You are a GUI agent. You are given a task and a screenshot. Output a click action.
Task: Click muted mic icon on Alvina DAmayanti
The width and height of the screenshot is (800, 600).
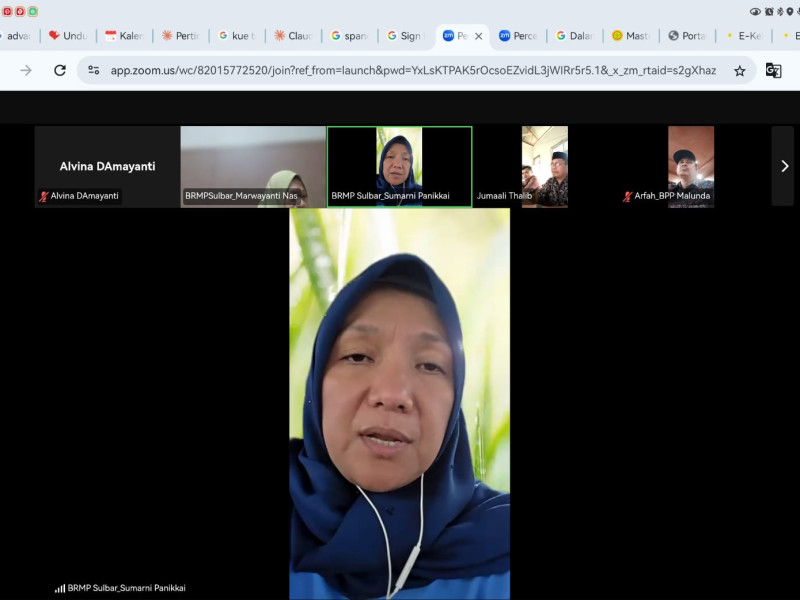pos(44,196)
